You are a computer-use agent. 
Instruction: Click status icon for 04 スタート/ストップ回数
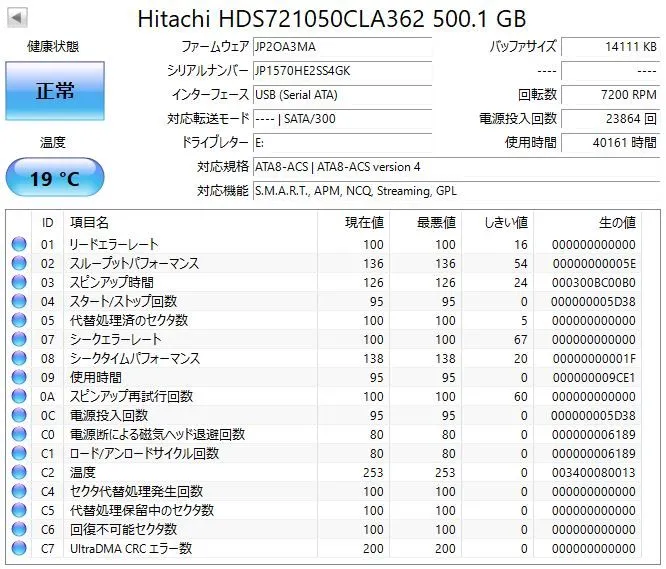point(19,301)
